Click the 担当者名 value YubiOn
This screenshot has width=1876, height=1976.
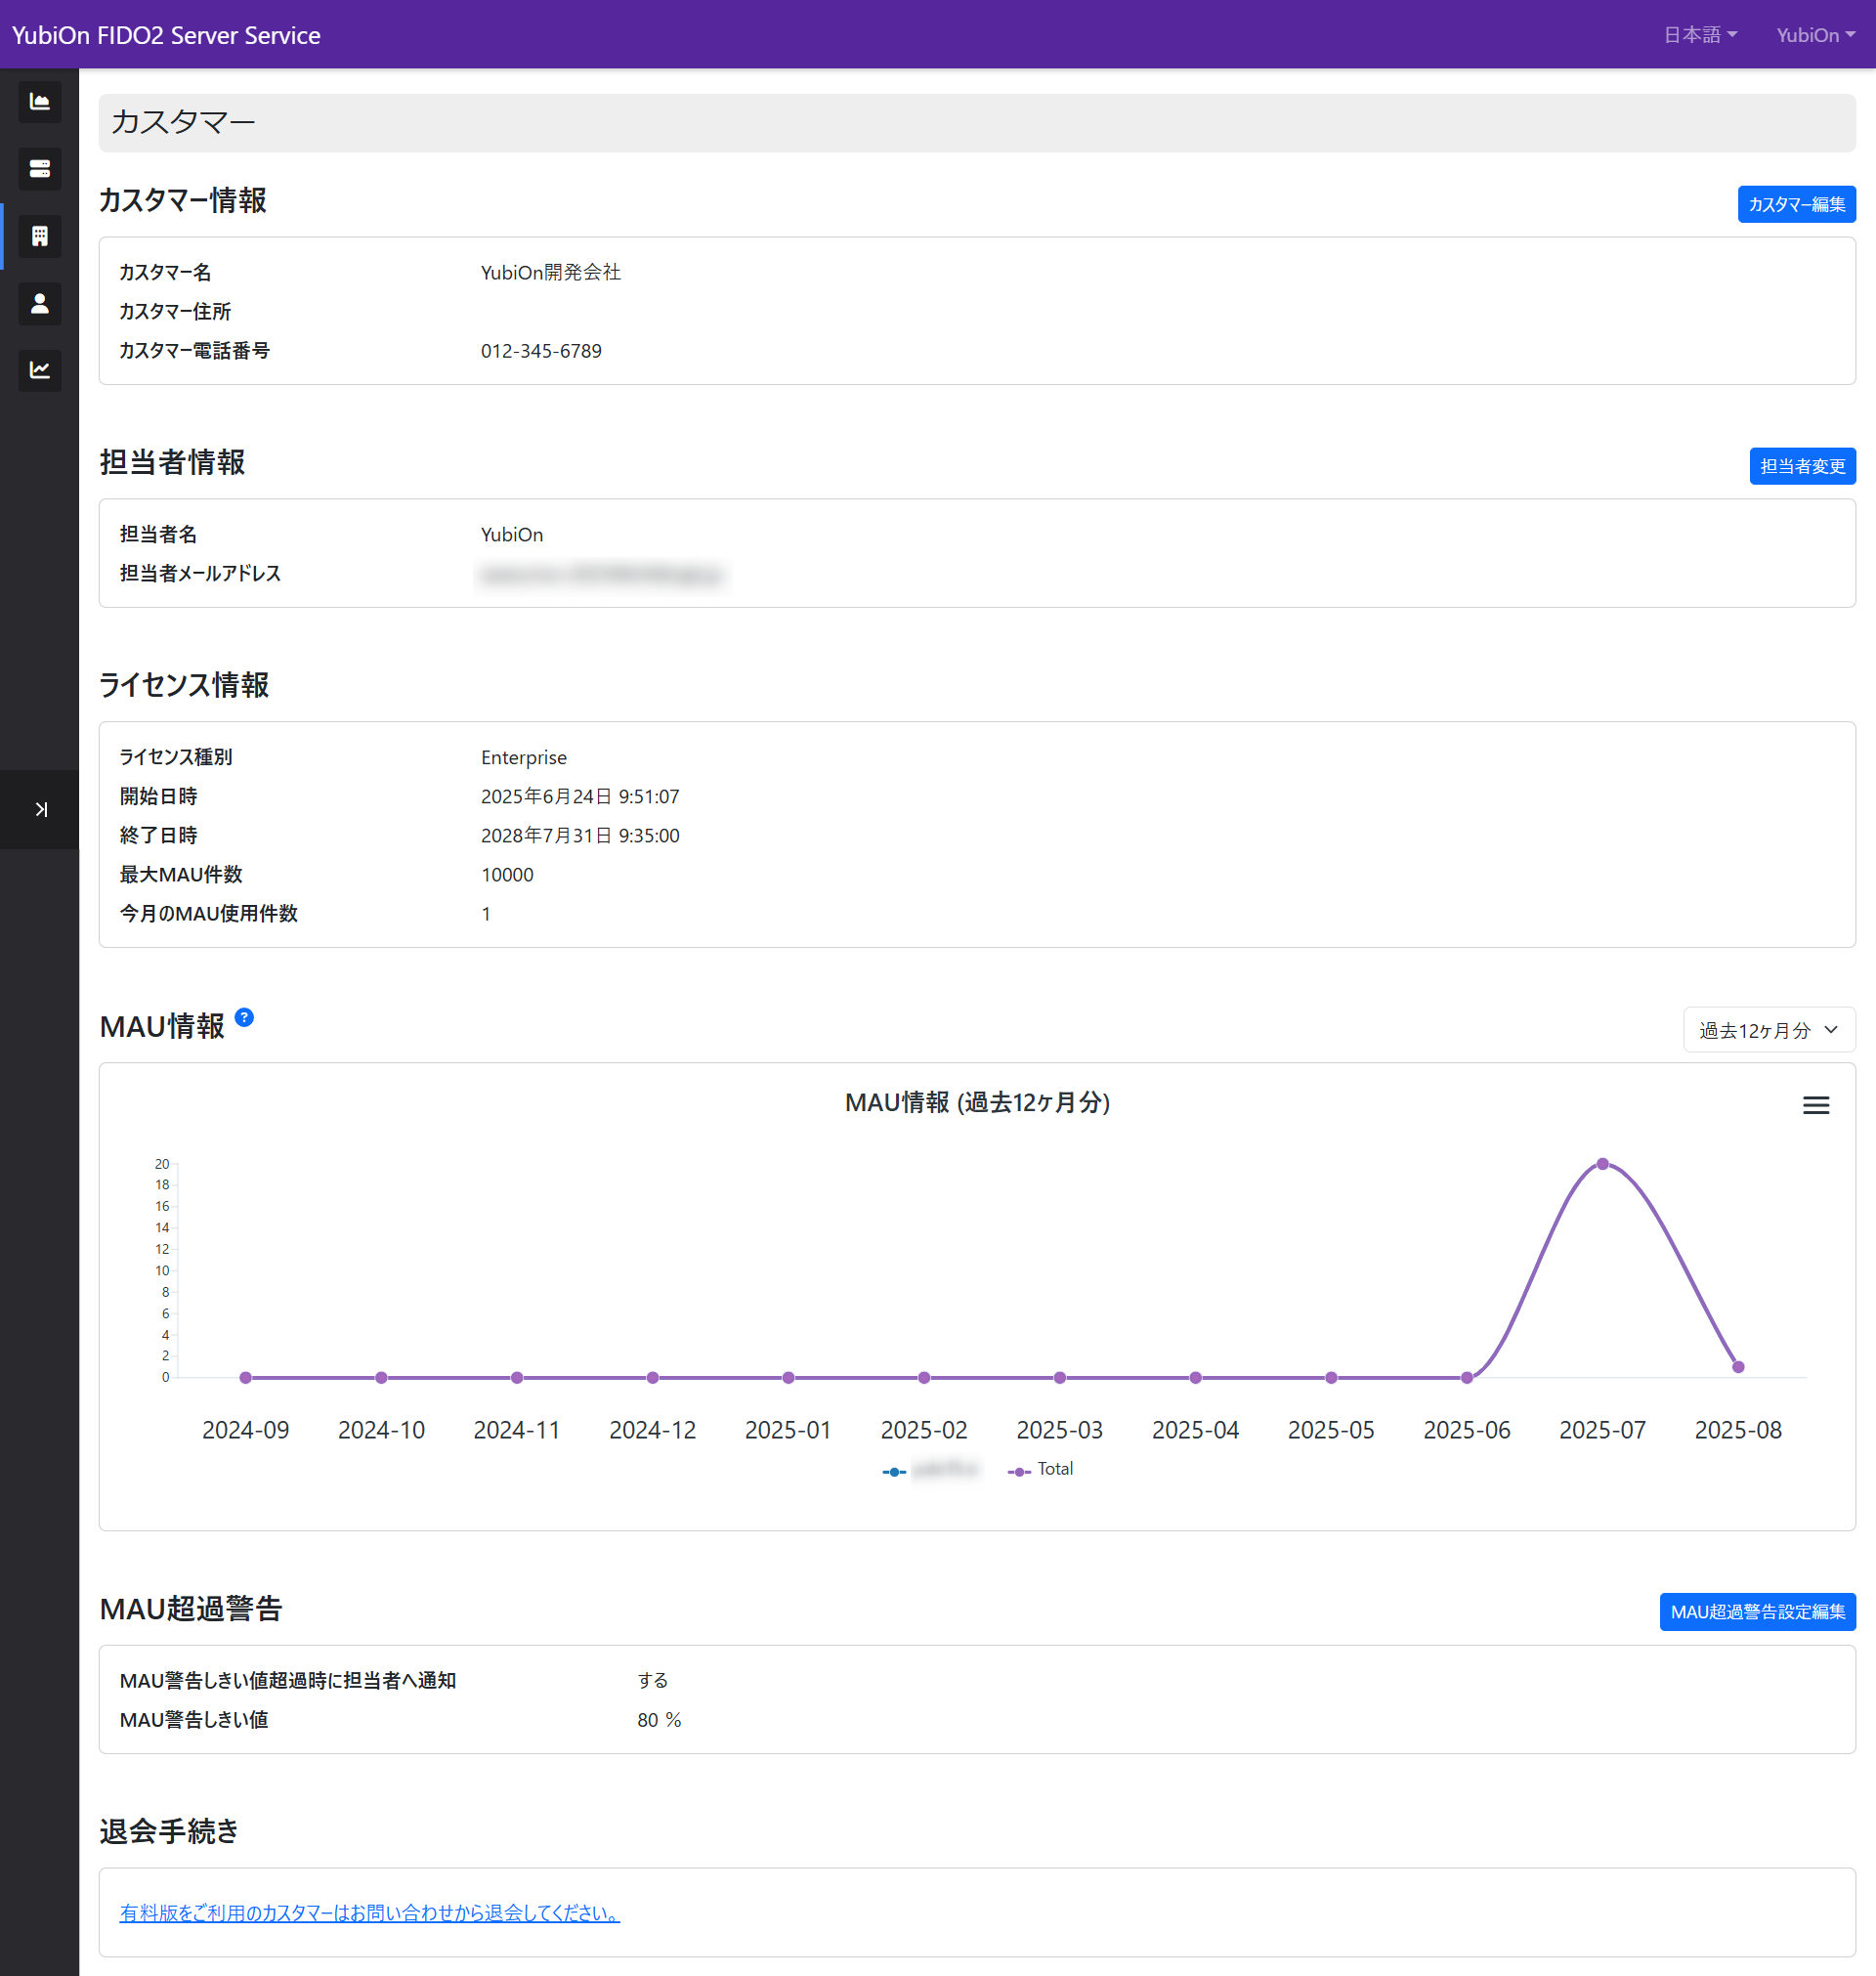coord(512,535)
